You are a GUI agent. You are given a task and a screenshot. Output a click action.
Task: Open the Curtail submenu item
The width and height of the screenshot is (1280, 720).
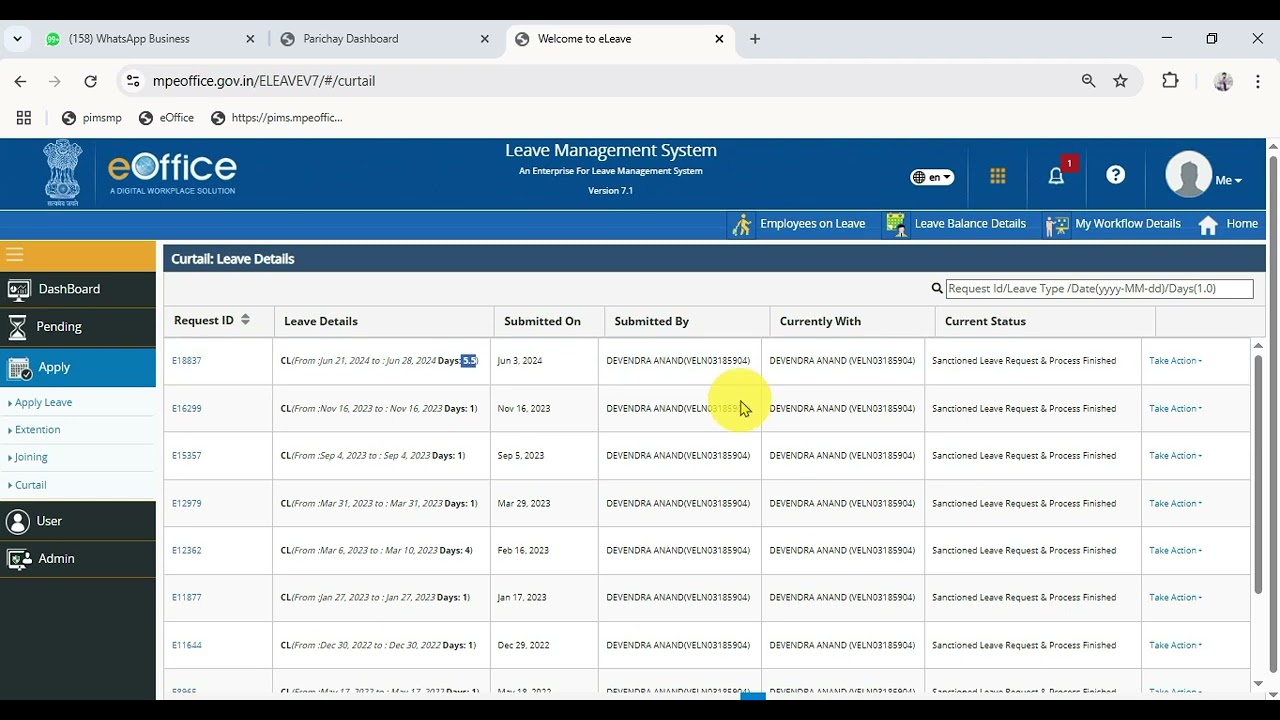[30, 485]
